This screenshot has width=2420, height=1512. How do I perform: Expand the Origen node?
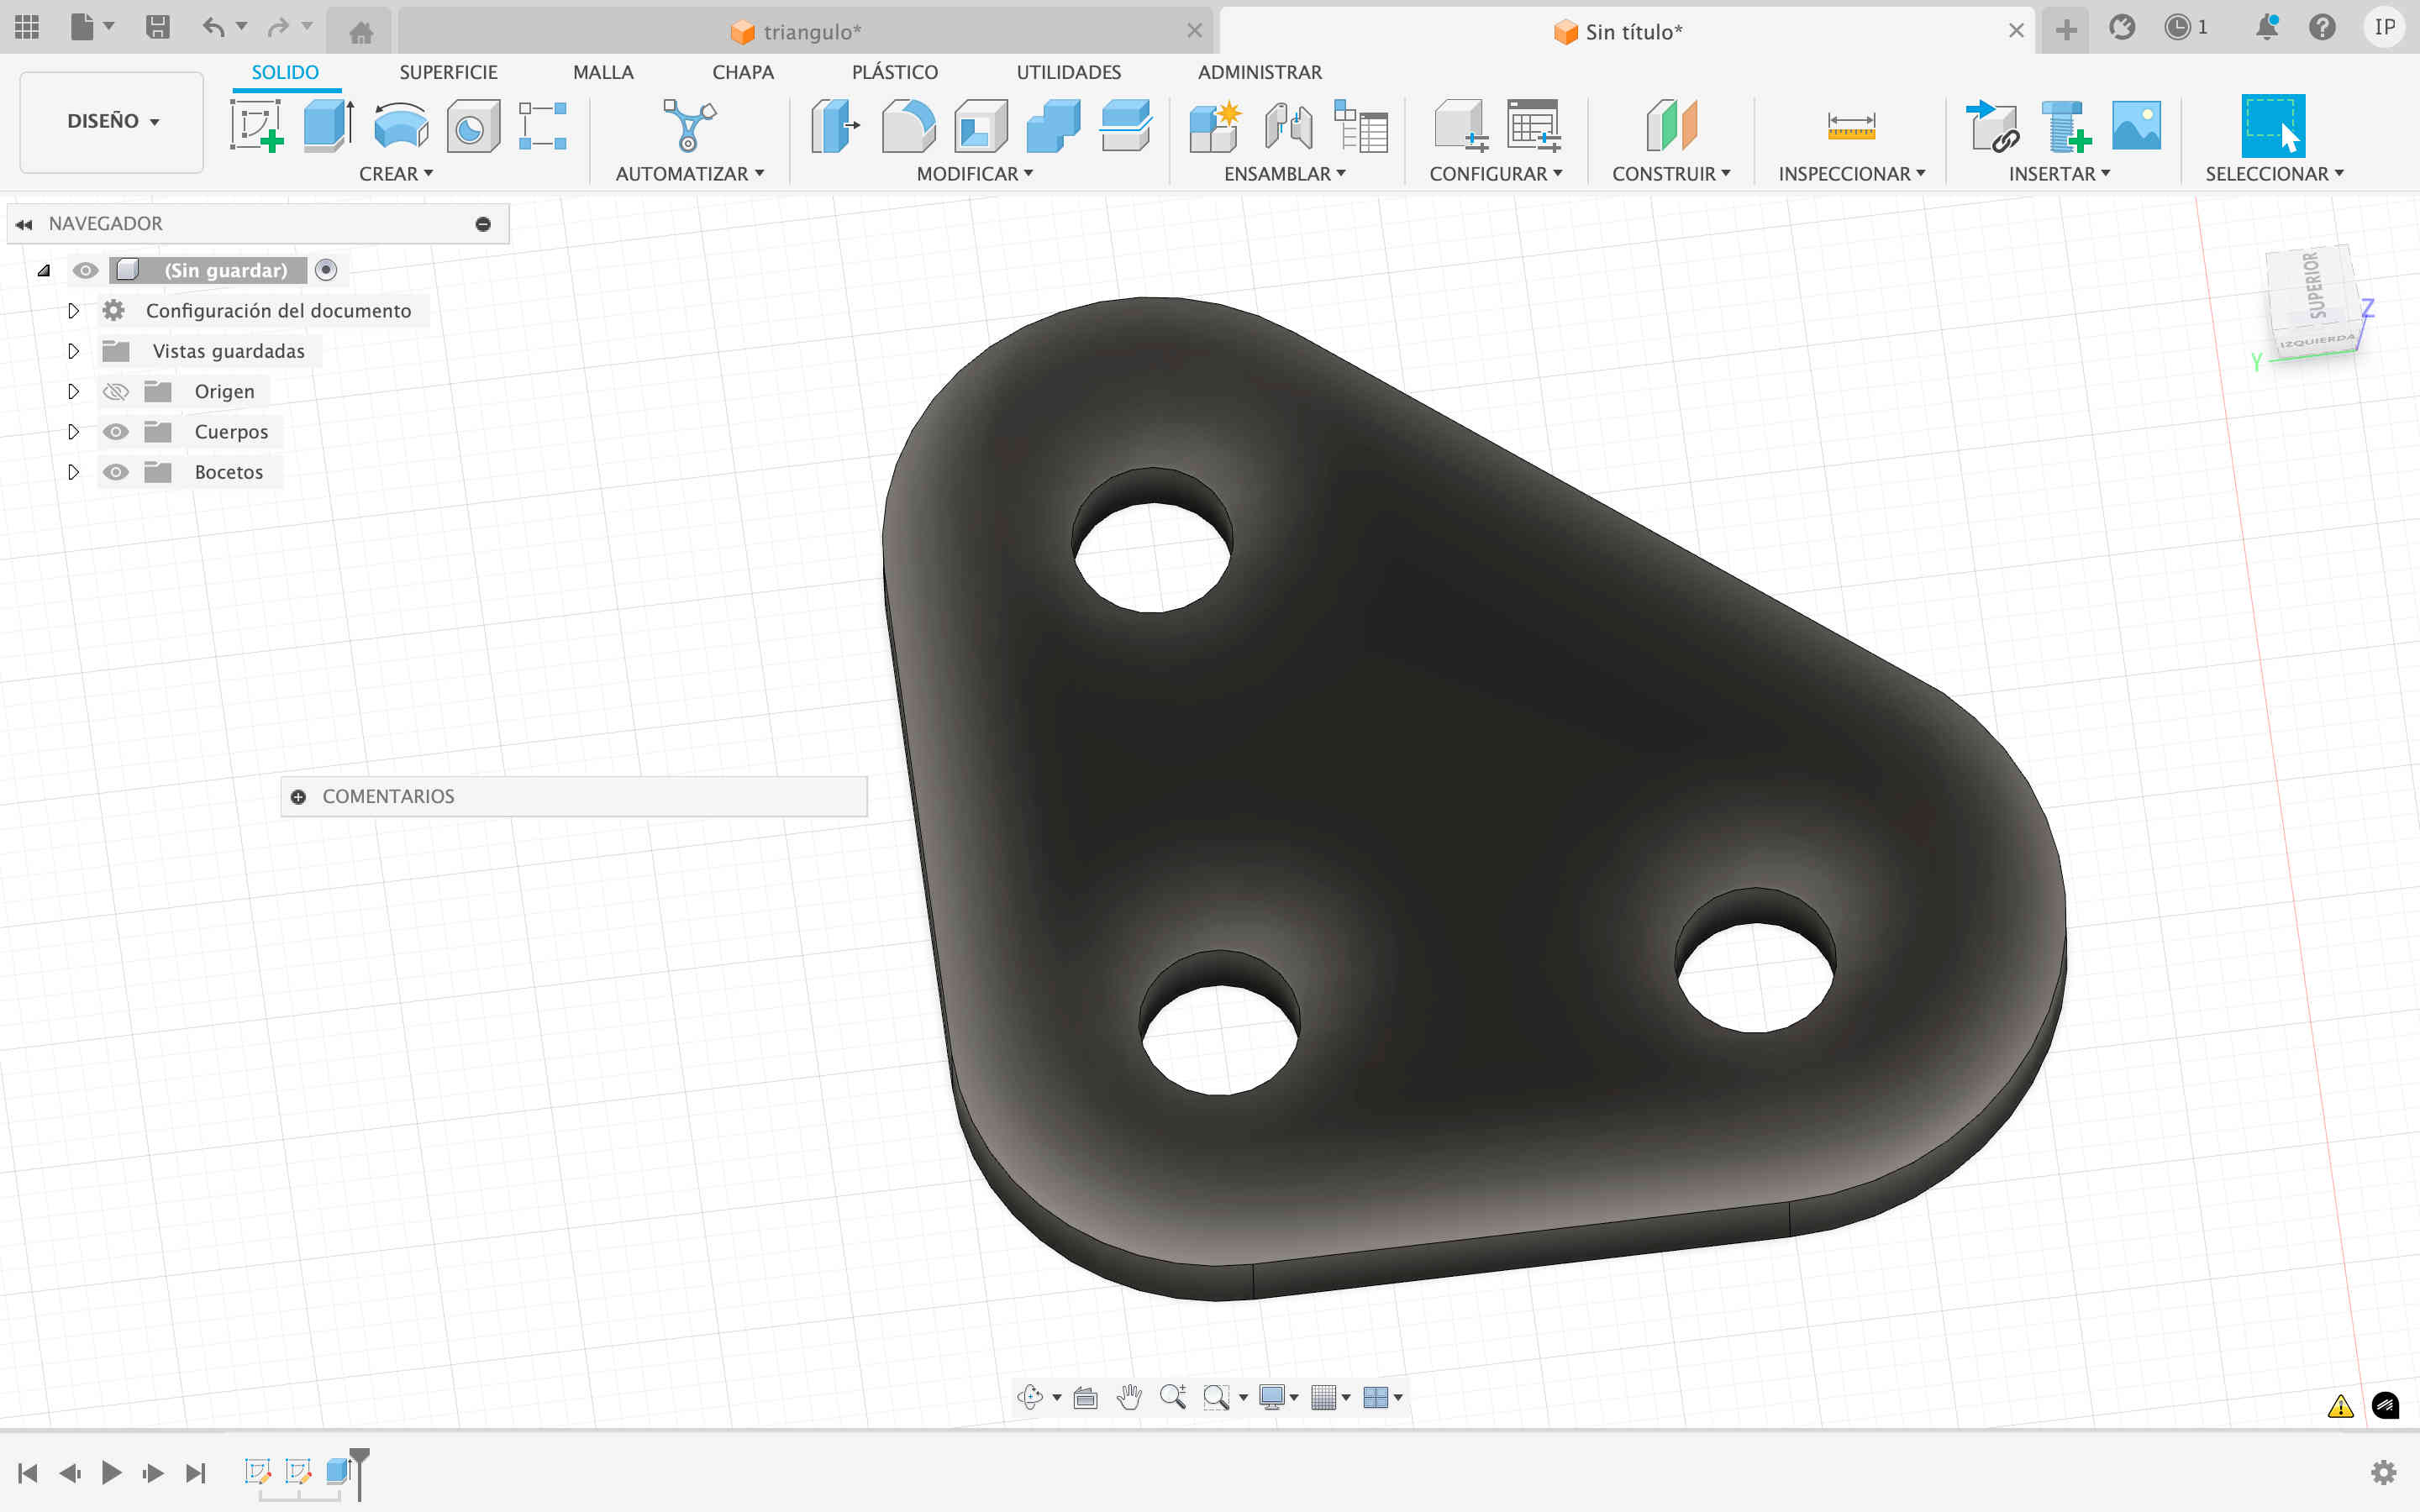73,391
